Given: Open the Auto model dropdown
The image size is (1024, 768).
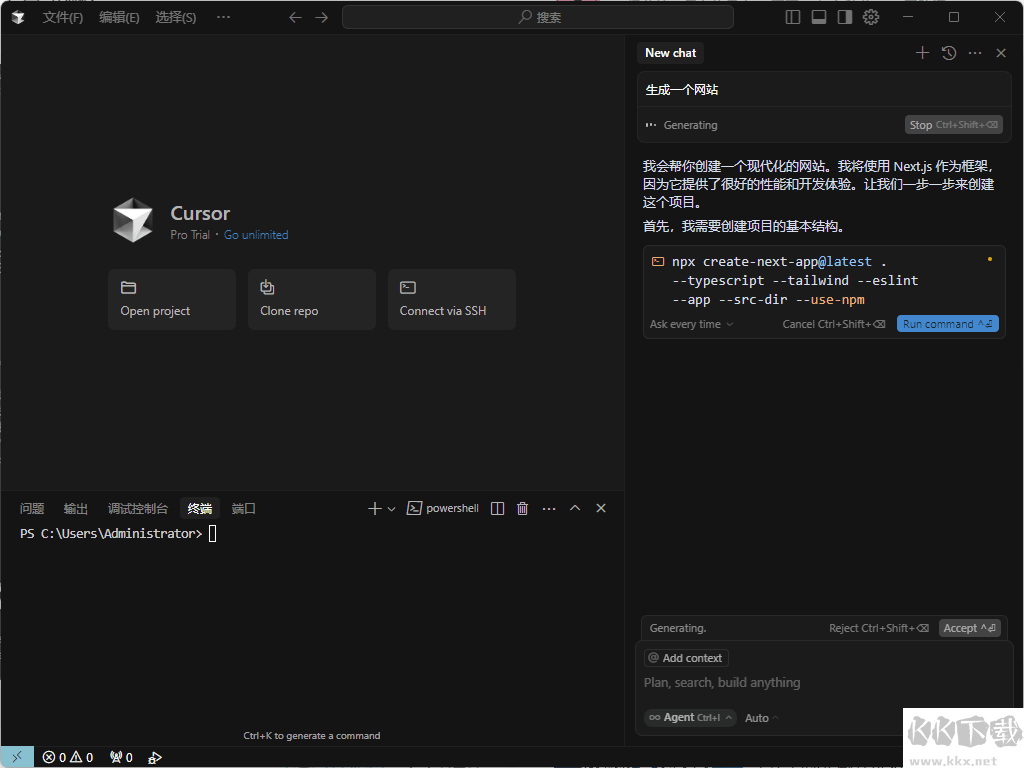Looking at the screenshot, I should 761,718.
